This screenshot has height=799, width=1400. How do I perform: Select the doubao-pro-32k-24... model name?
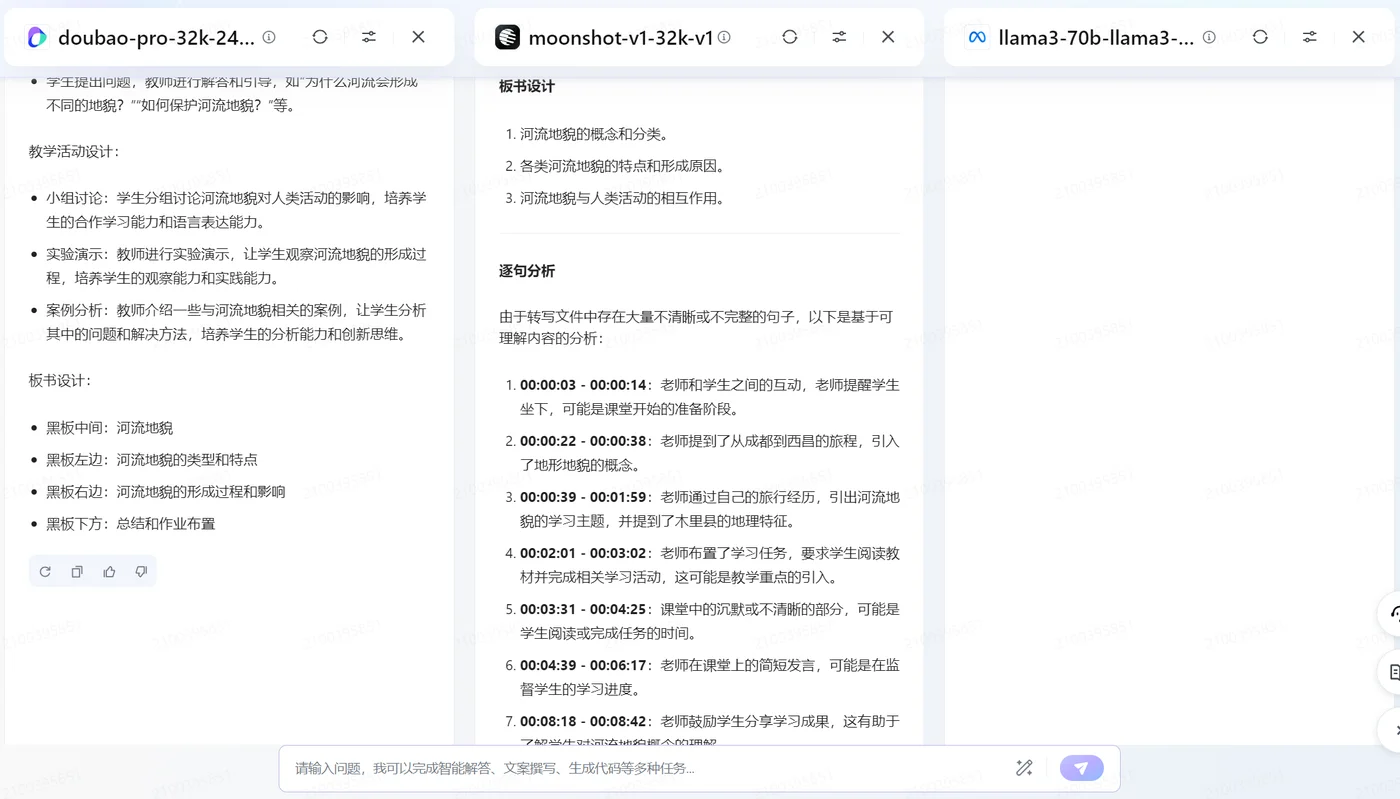(156, 38)
